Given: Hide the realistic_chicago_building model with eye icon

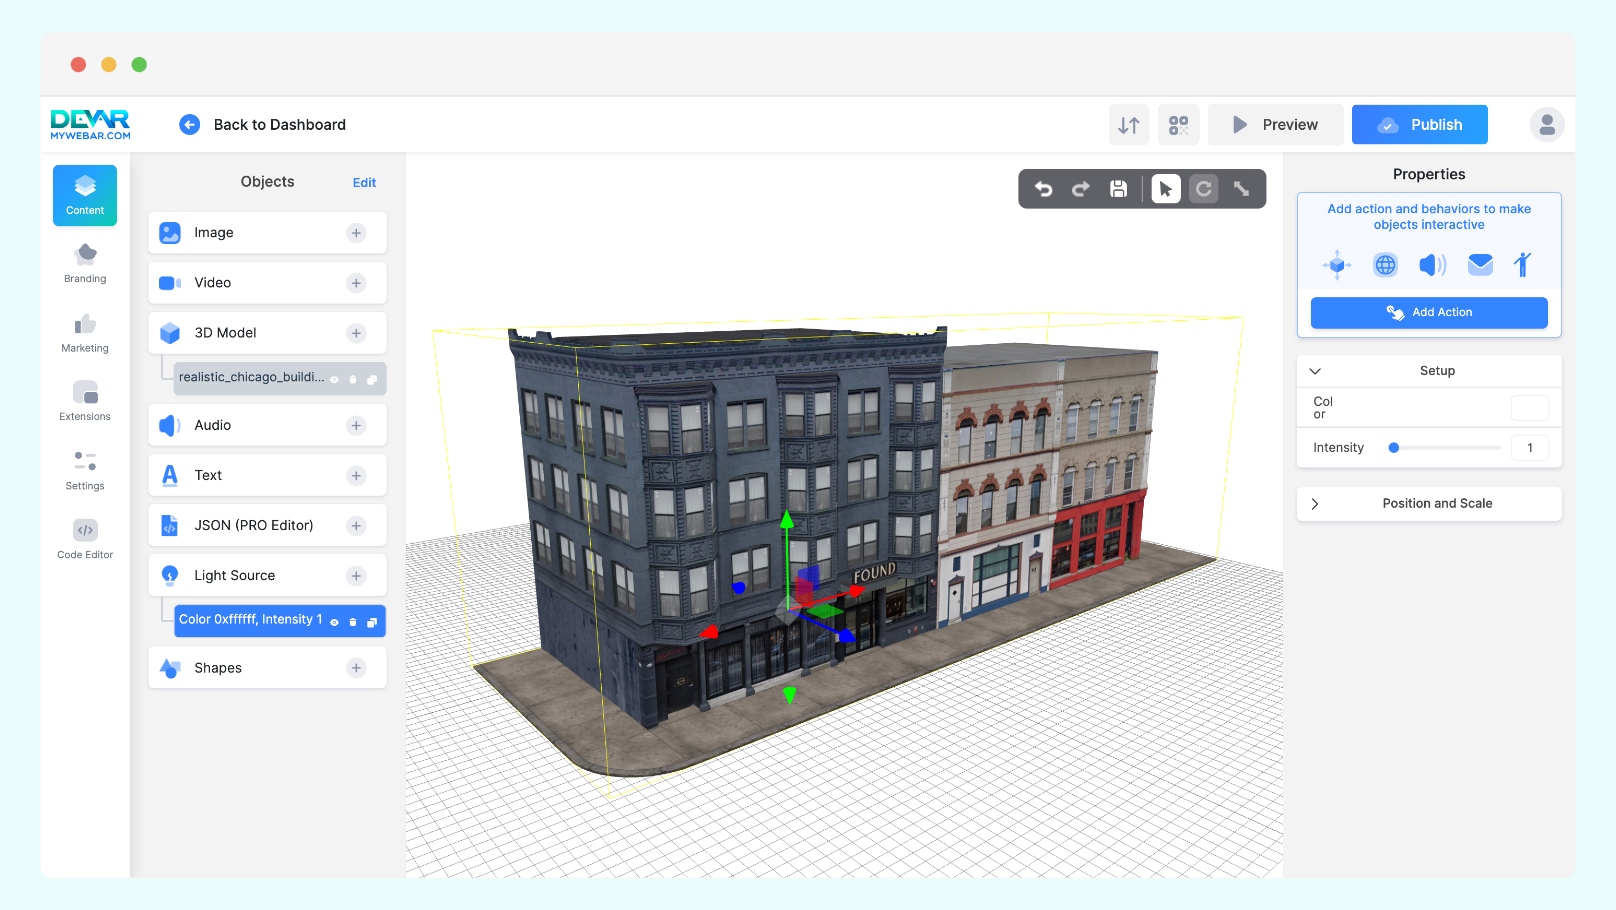Looking at the screenshot, I should click(x=335, y=379).
